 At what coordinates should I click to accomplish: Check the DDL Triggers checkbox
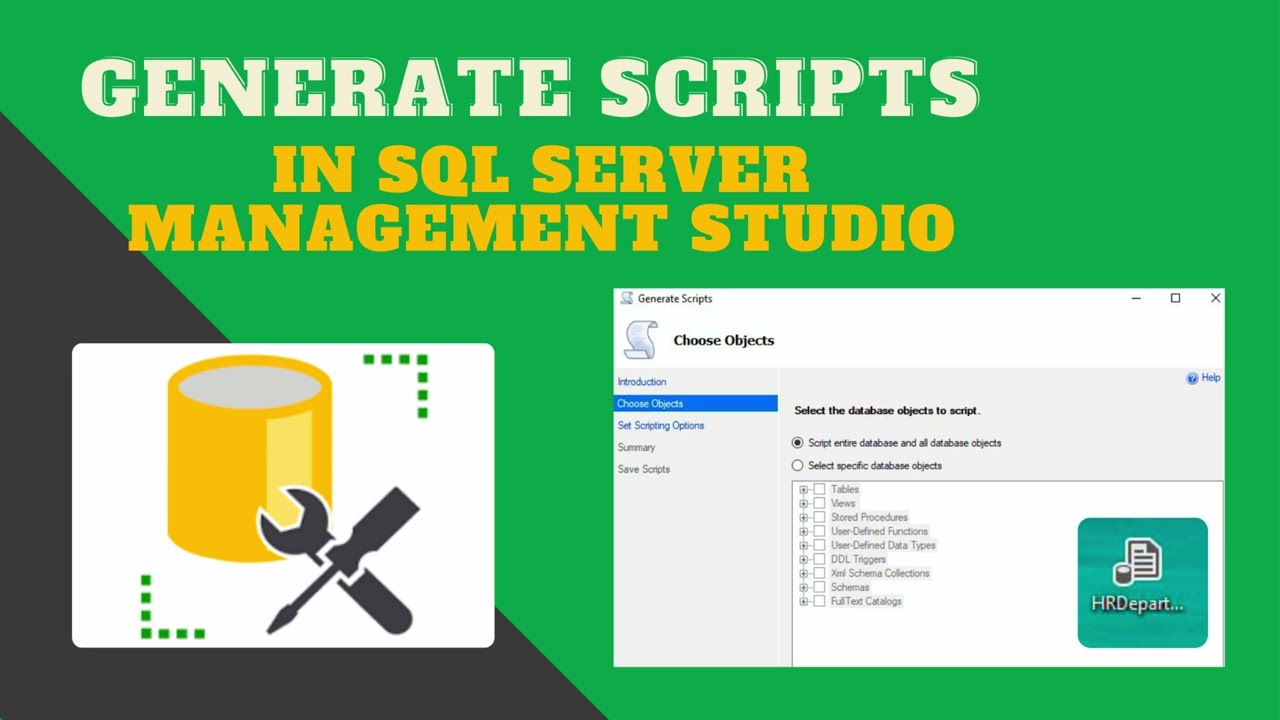tap(819, 560)
